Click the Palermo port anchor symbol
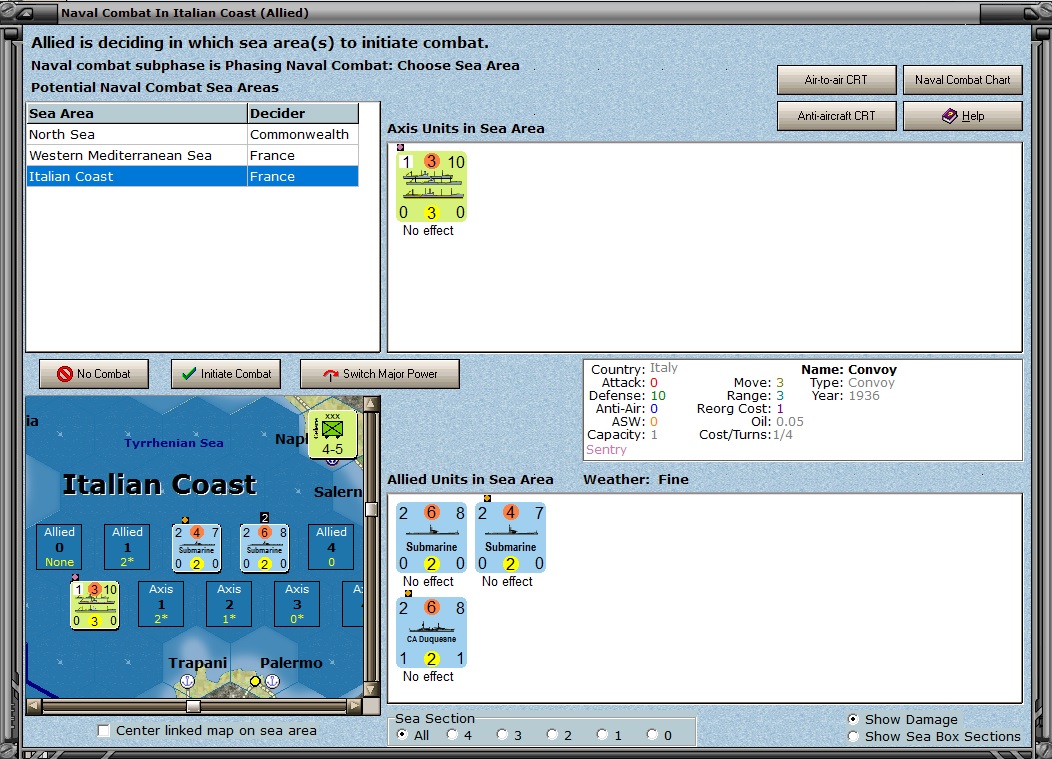This screenshot has width=1052, height=759. click(272, 681)
